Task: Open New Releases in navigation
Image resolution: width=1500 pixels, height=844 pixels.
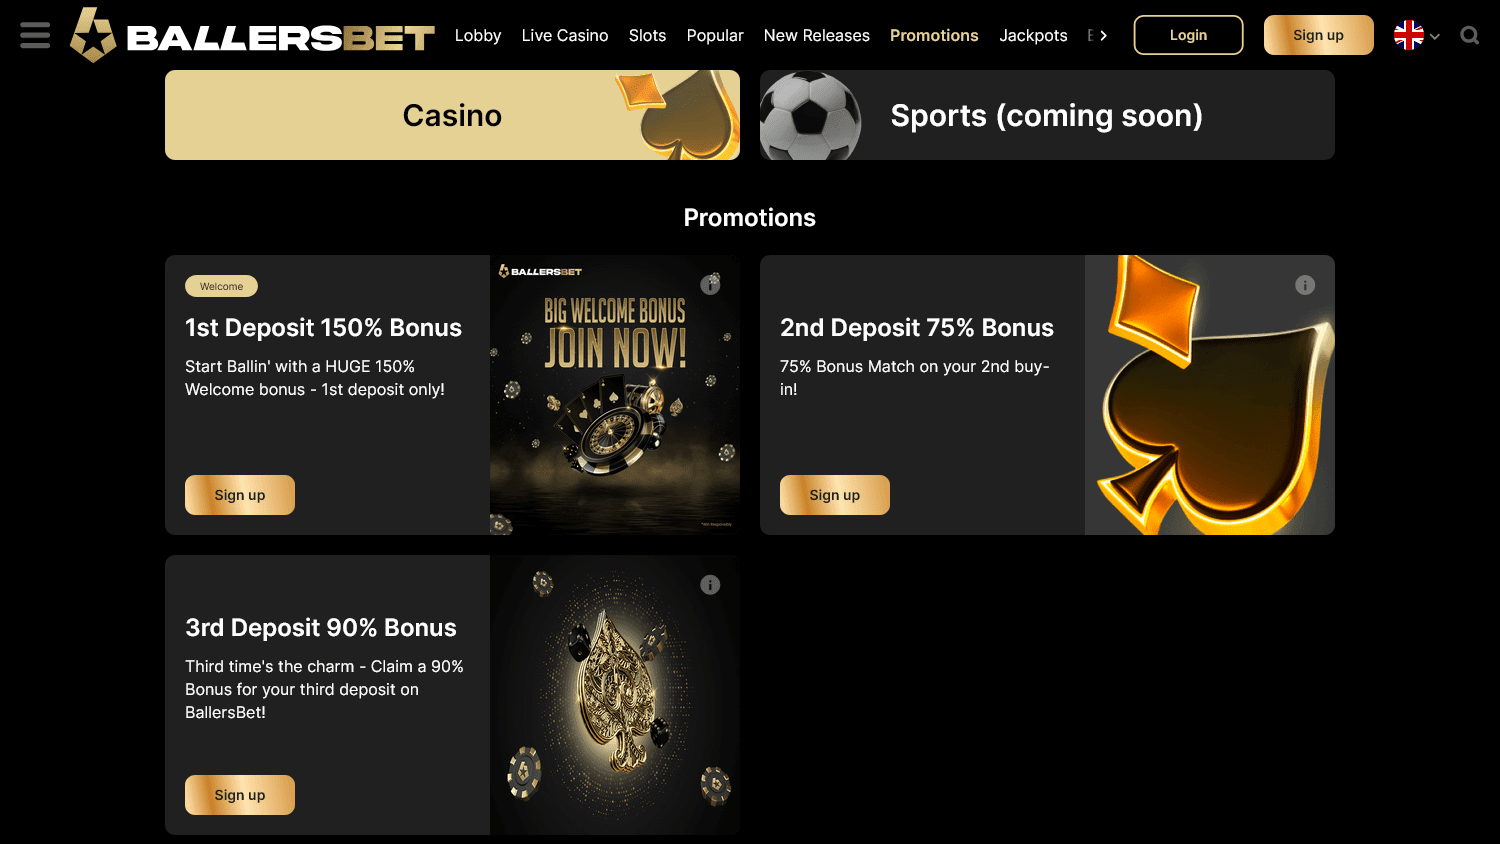Action: (x=817, y=35)
